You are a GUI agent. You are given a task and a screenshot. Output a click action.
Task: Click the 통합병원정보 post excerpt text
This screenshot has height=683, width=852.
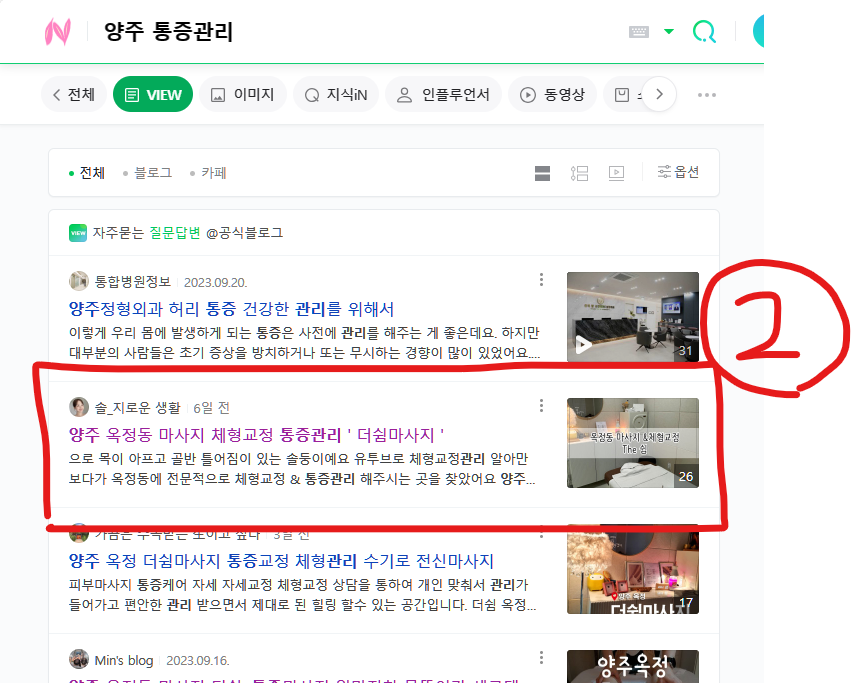tap(304, 342)
